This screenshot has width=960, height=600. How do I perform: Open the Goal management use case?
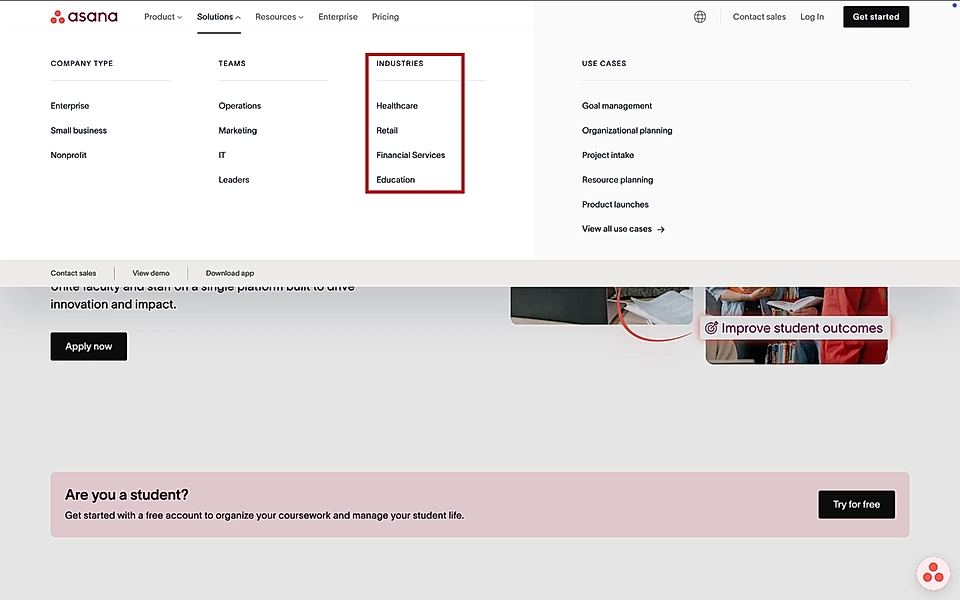(x=617, y=105)
